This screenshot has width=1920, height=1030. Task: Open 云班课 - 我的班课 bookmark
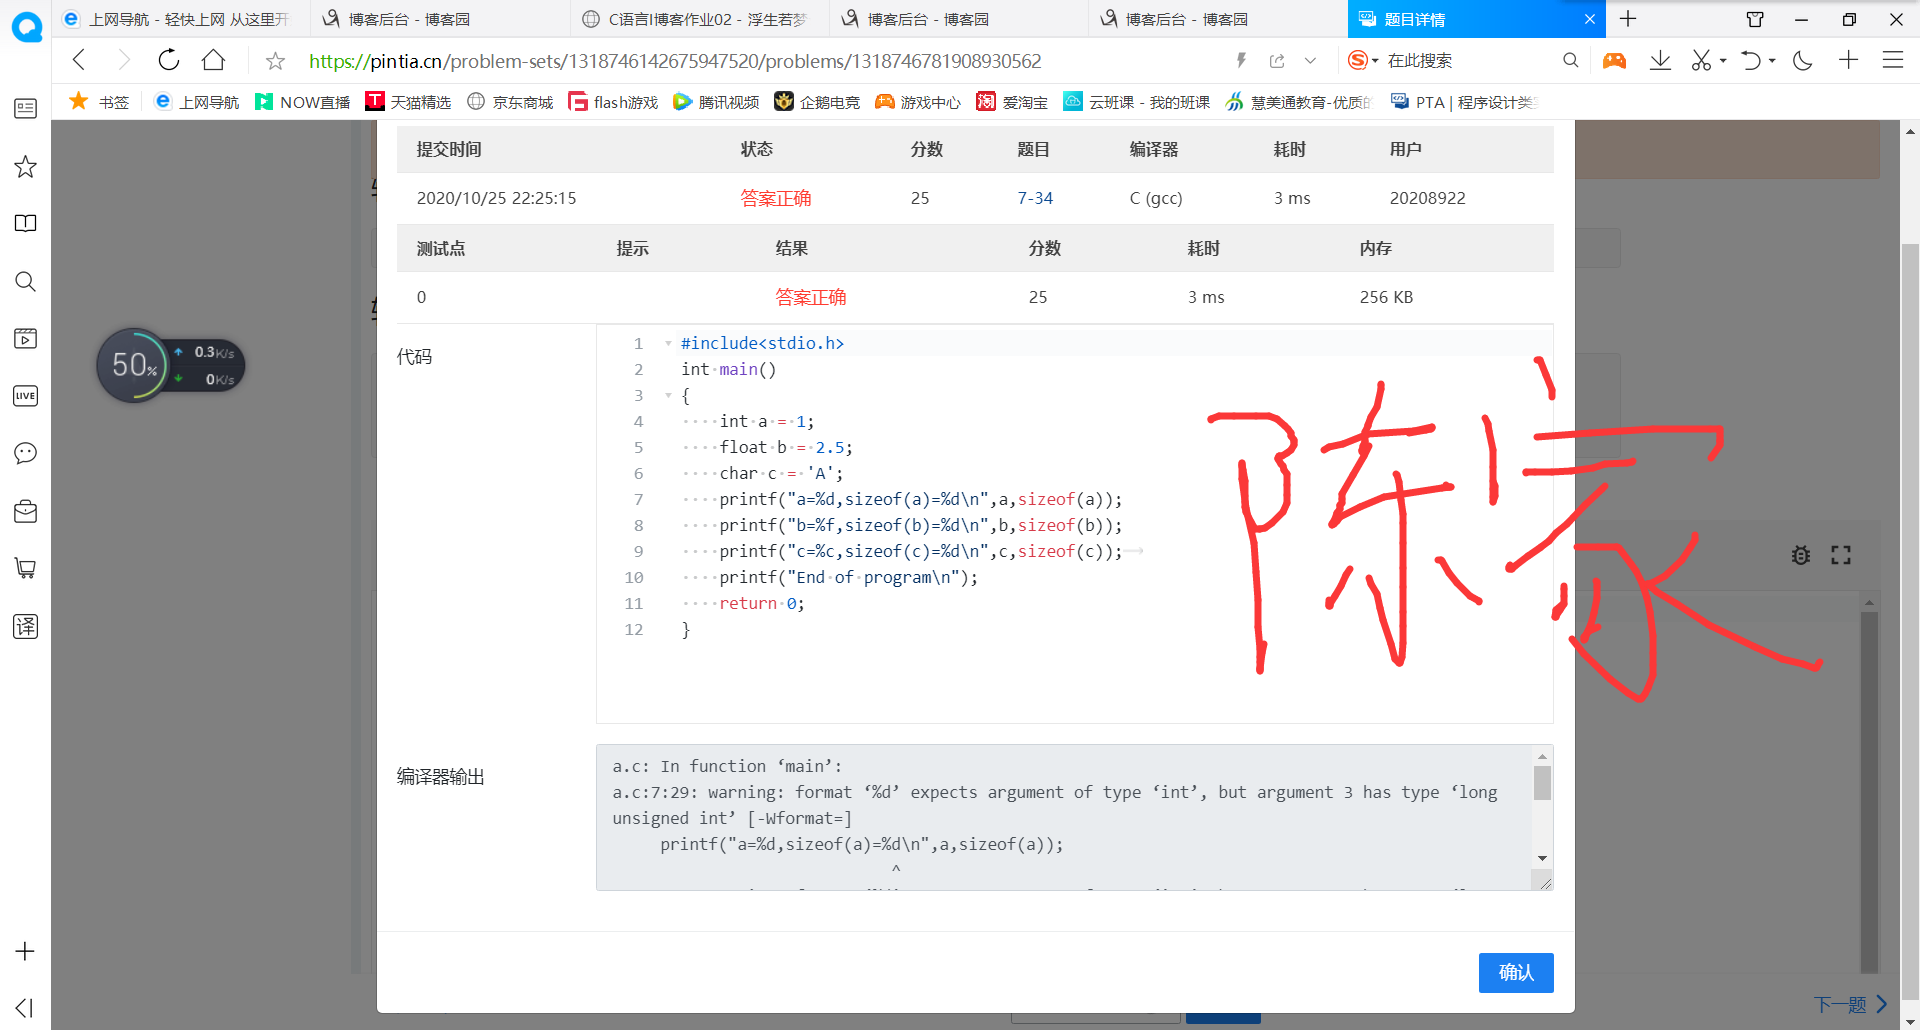click(1137, 102)
